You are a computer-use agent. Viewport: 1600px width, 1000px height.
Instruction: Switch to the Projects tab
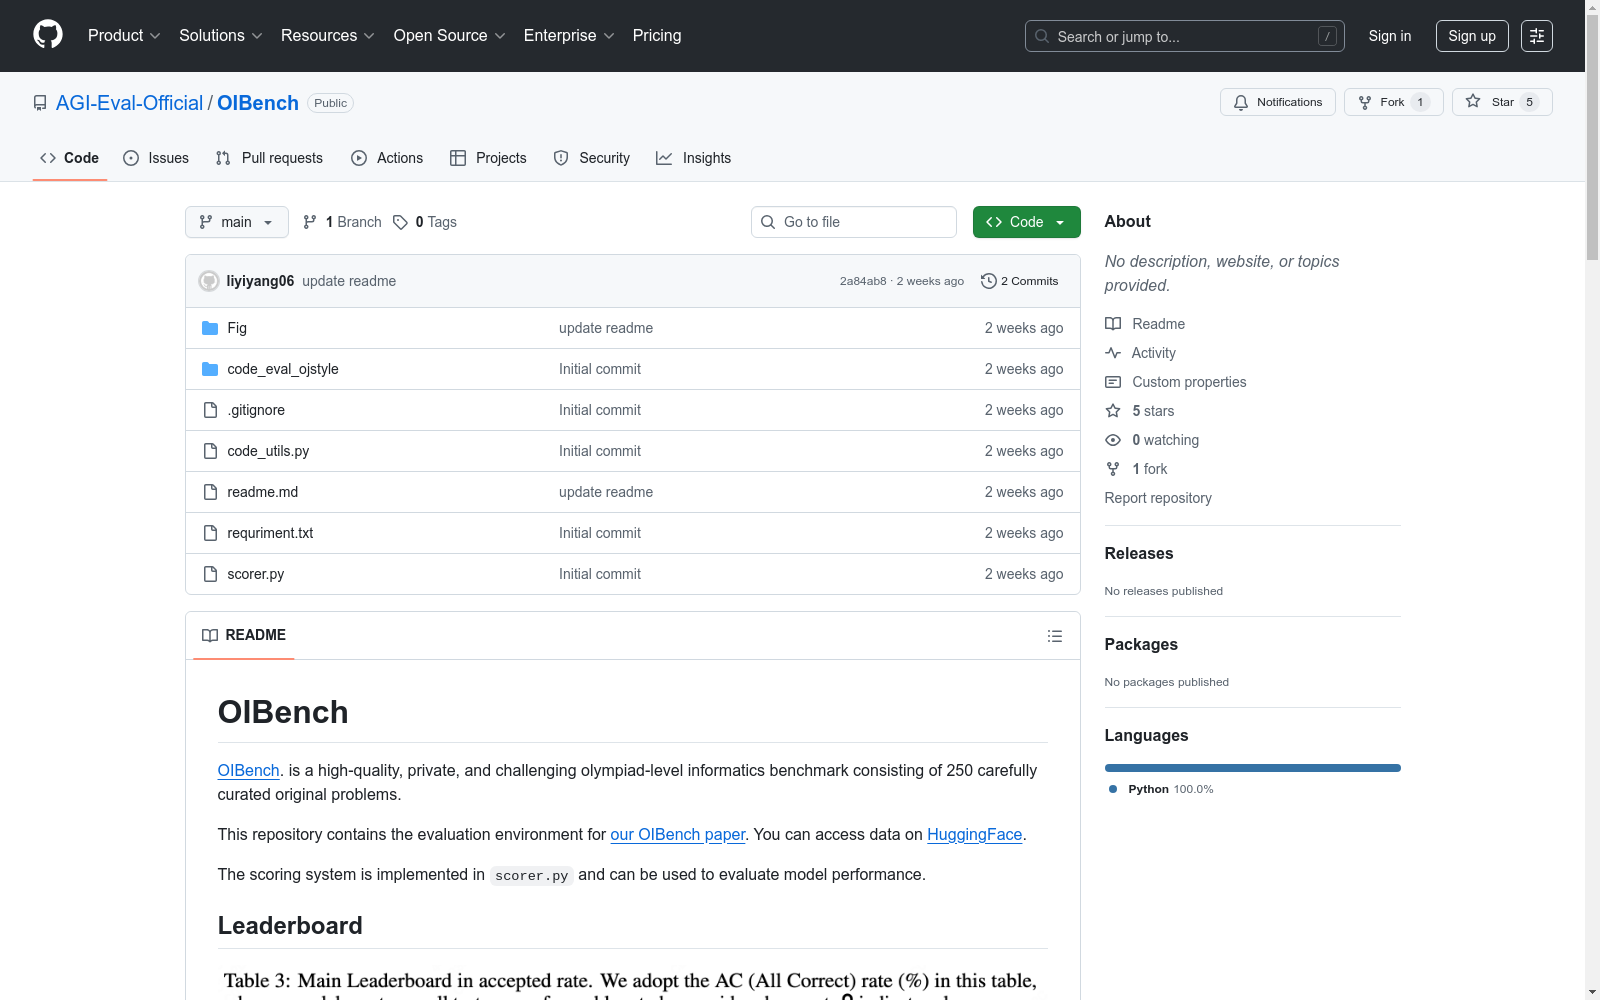[x=488, y=158]
